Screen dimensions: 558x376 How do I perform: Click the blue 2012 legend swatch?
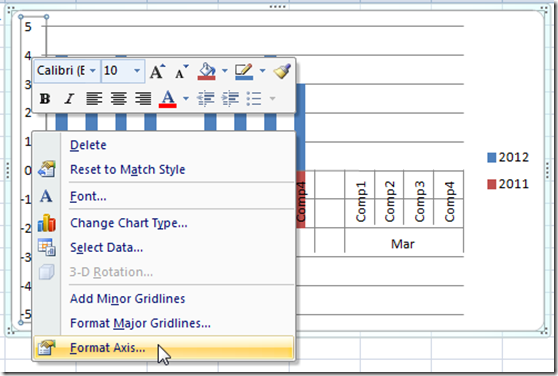pos(491,158)
